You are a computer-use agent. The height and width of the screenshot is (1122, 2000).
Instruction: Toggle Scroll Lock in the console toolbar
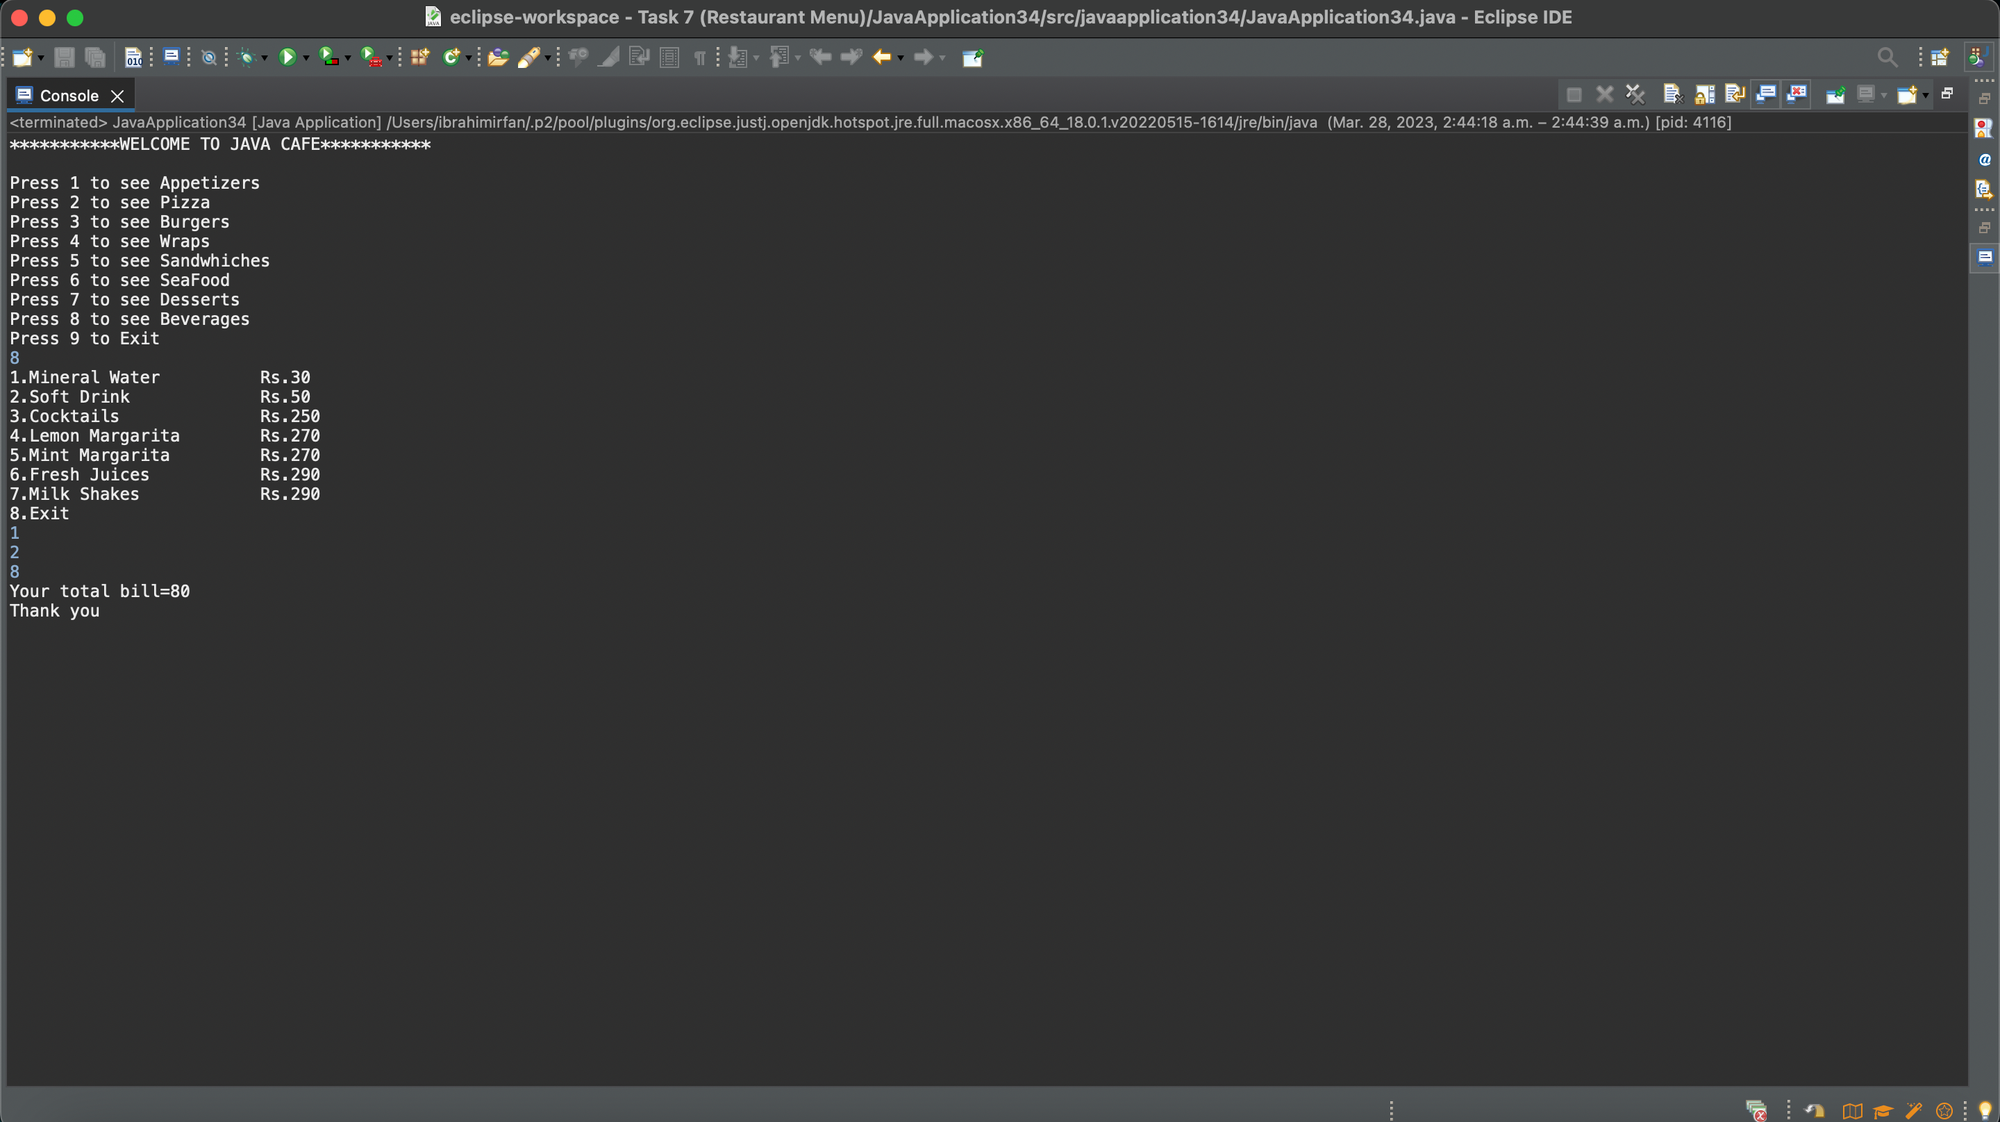(1705, 95)
